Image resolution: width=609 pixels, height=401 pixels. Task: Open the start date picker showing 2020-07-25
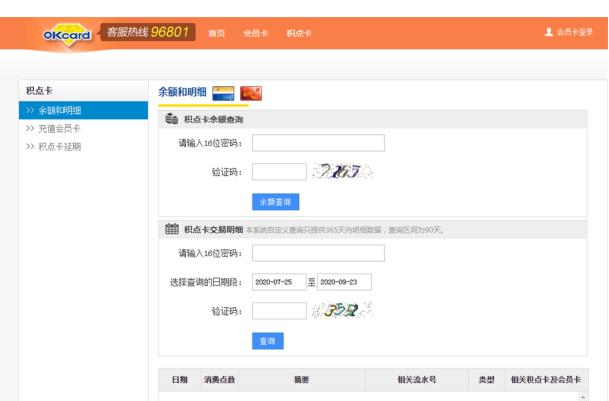coord(277,282)
